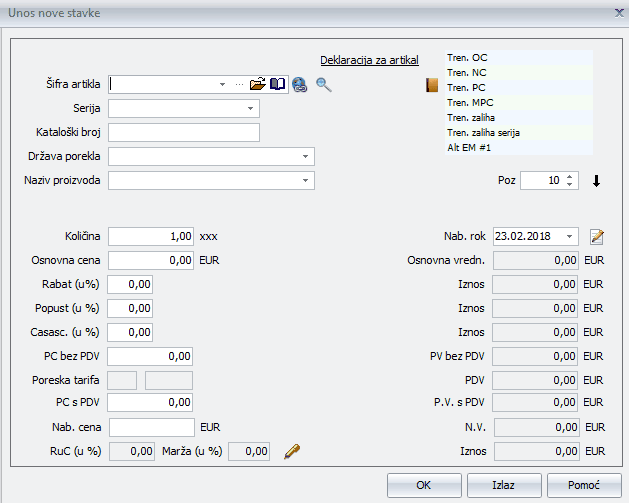Click the brown book icon near Tren. PC

click(x=432, y=86)
